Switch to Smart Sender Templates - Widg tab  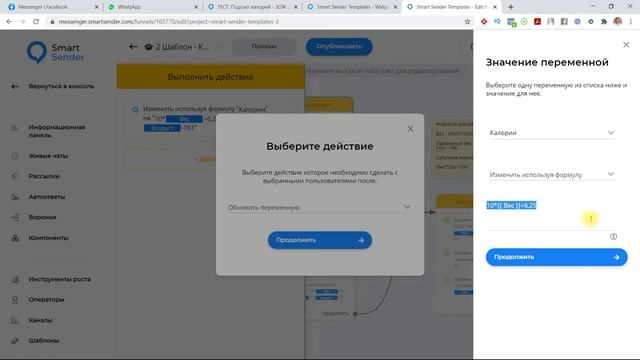[x=351, y=7]
